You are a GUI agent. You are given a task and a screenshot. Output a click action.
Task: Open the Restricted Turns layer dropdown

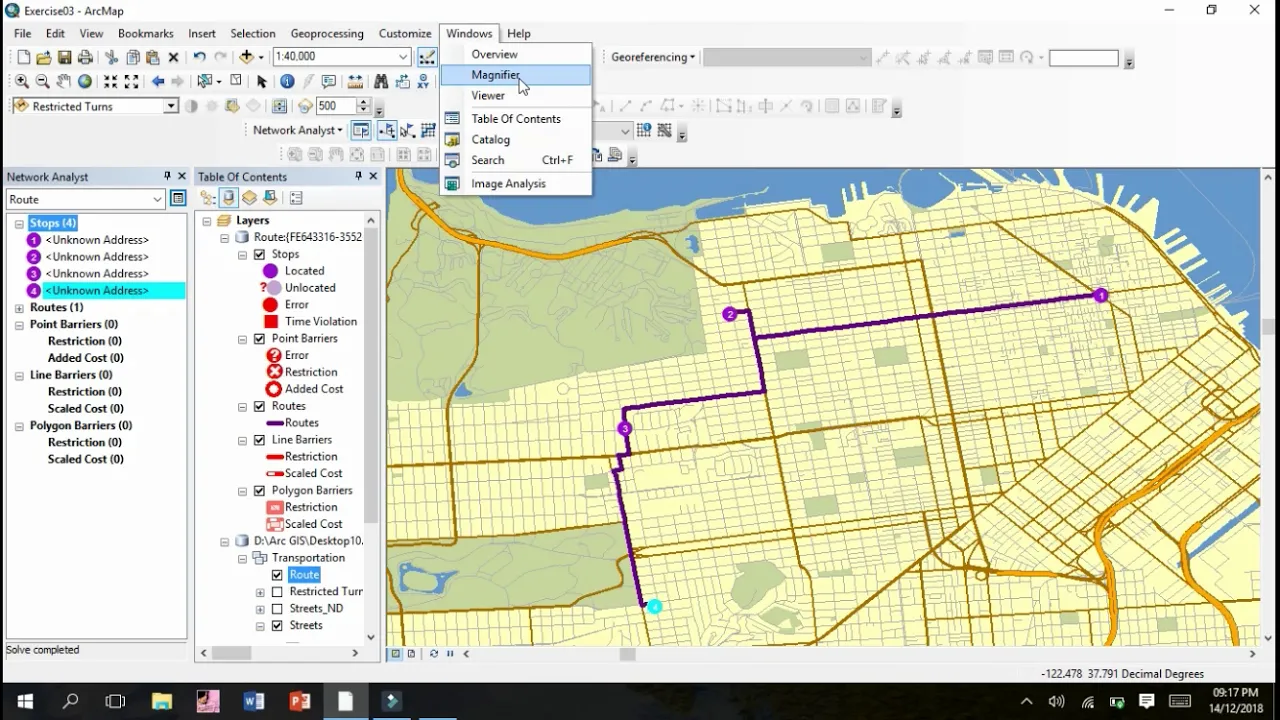171,106
